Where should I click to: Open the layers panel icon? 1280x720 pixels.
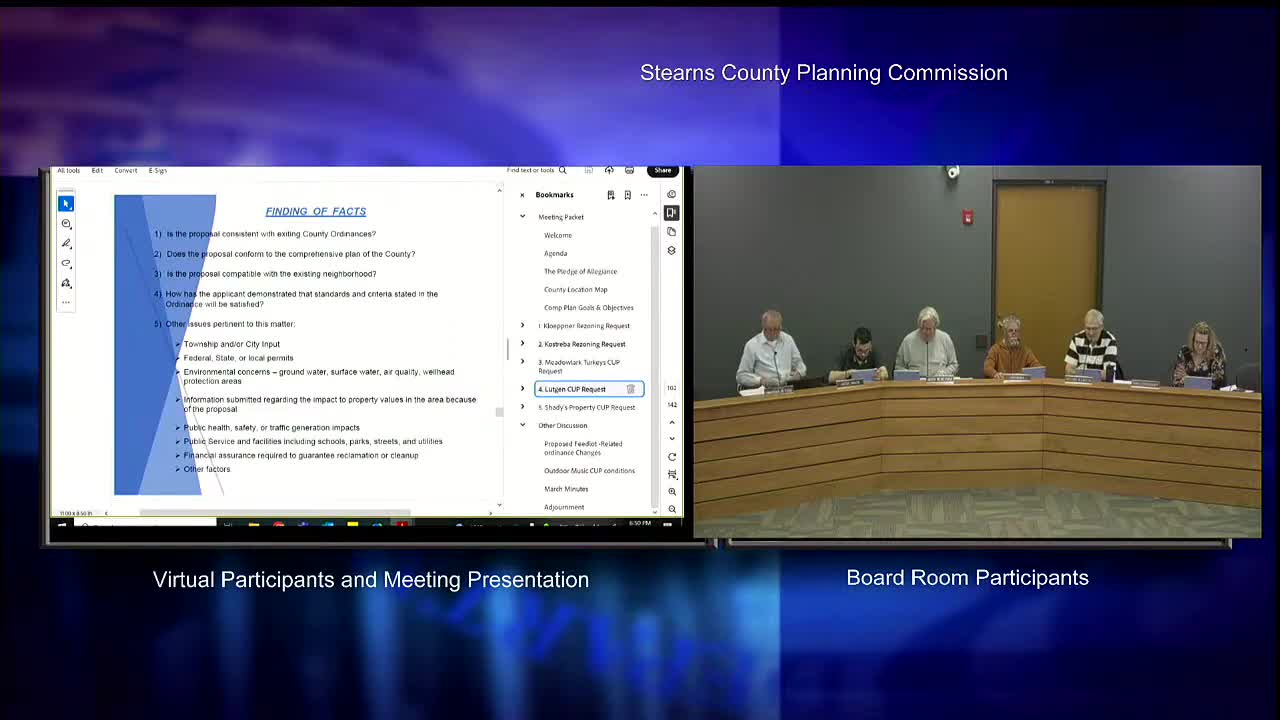(672, 251)
